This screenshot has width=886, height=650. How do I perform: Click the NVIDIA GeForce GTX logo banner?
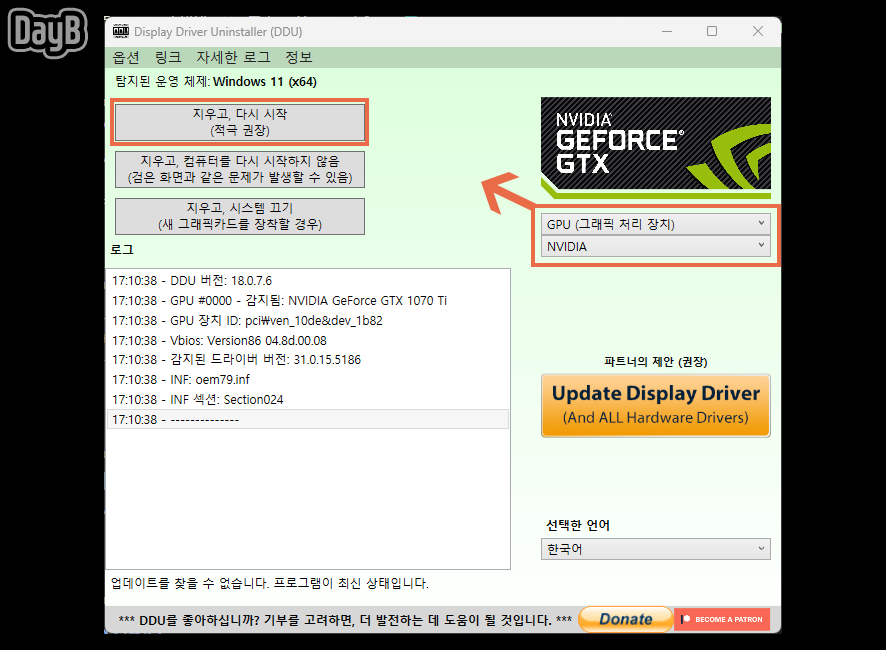point(655,143)
